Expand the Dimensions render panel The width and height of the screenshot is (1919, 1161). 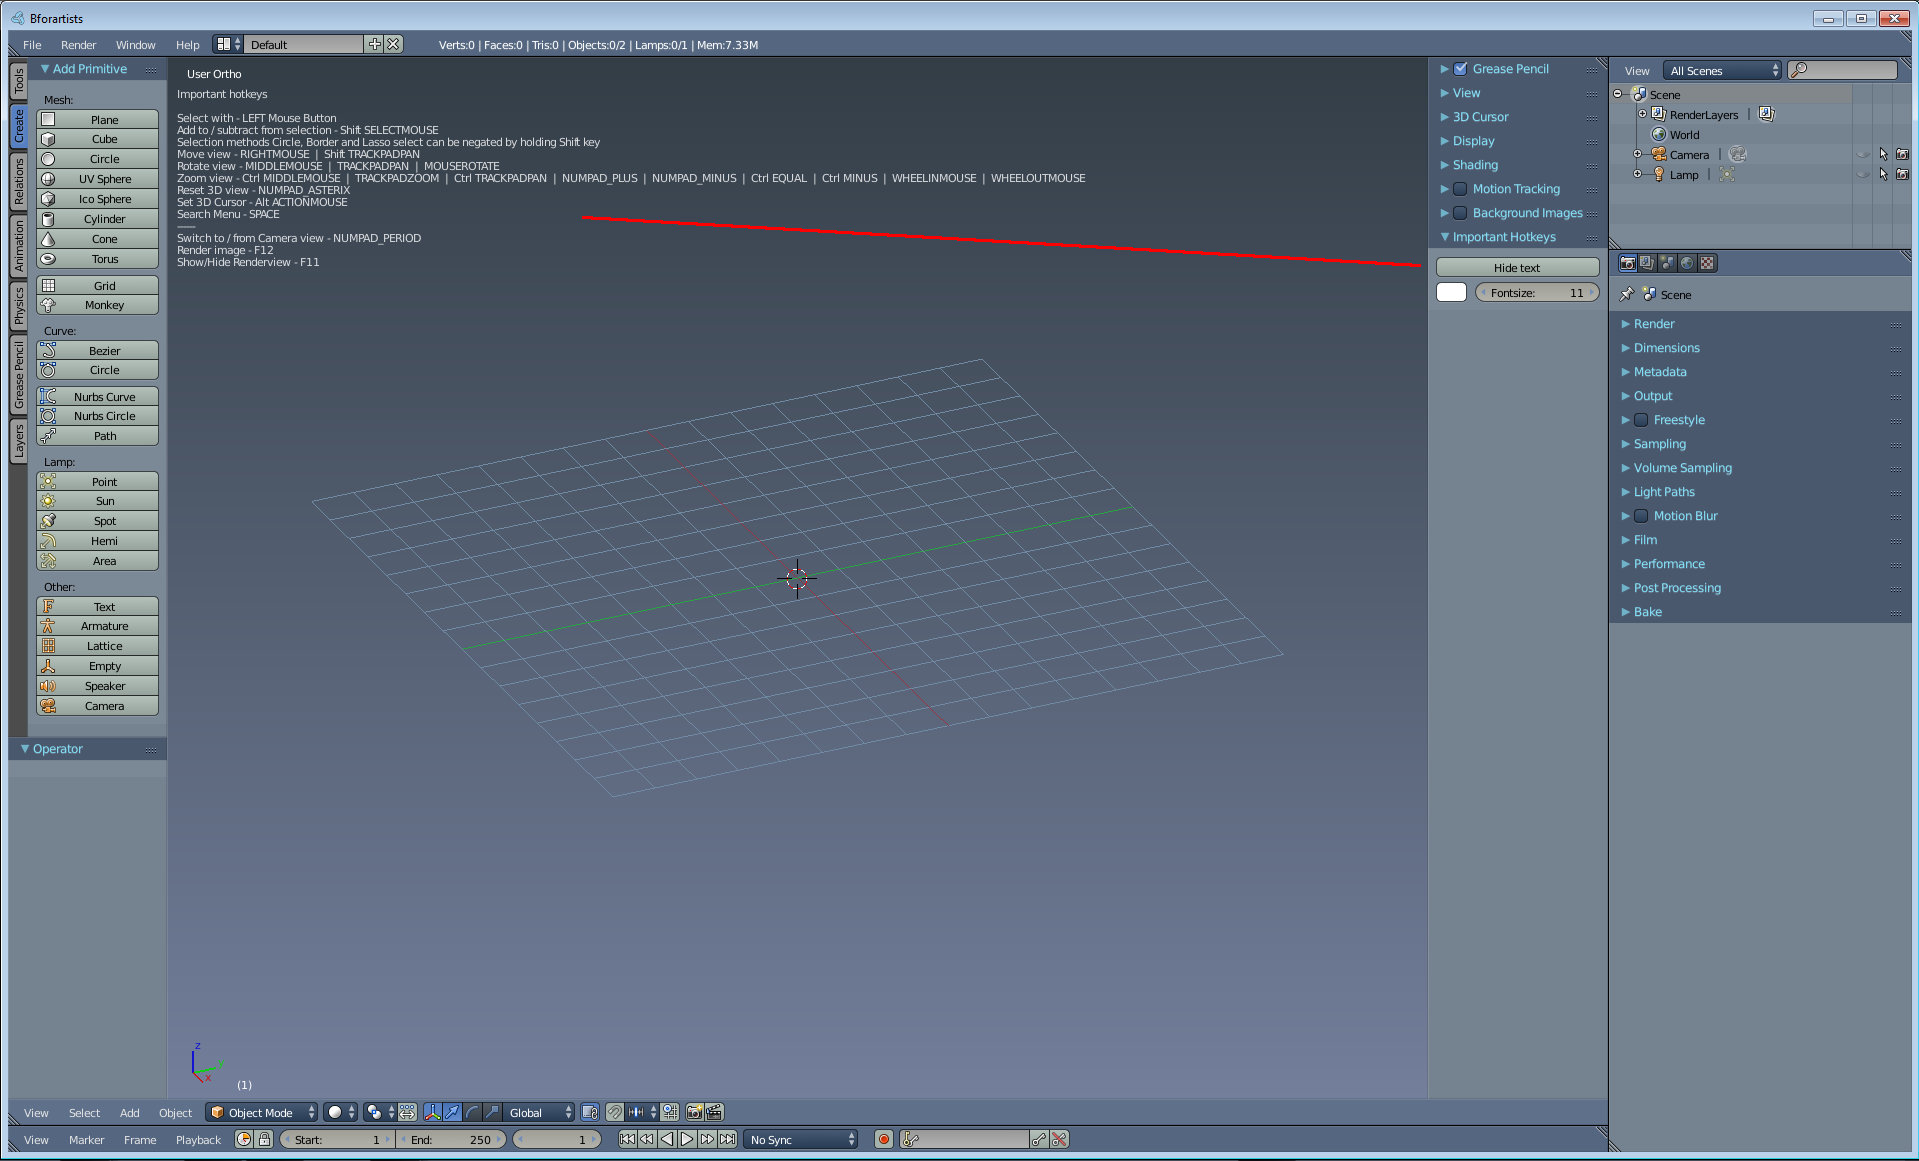pyautogui.click(x=1666, y=348)
